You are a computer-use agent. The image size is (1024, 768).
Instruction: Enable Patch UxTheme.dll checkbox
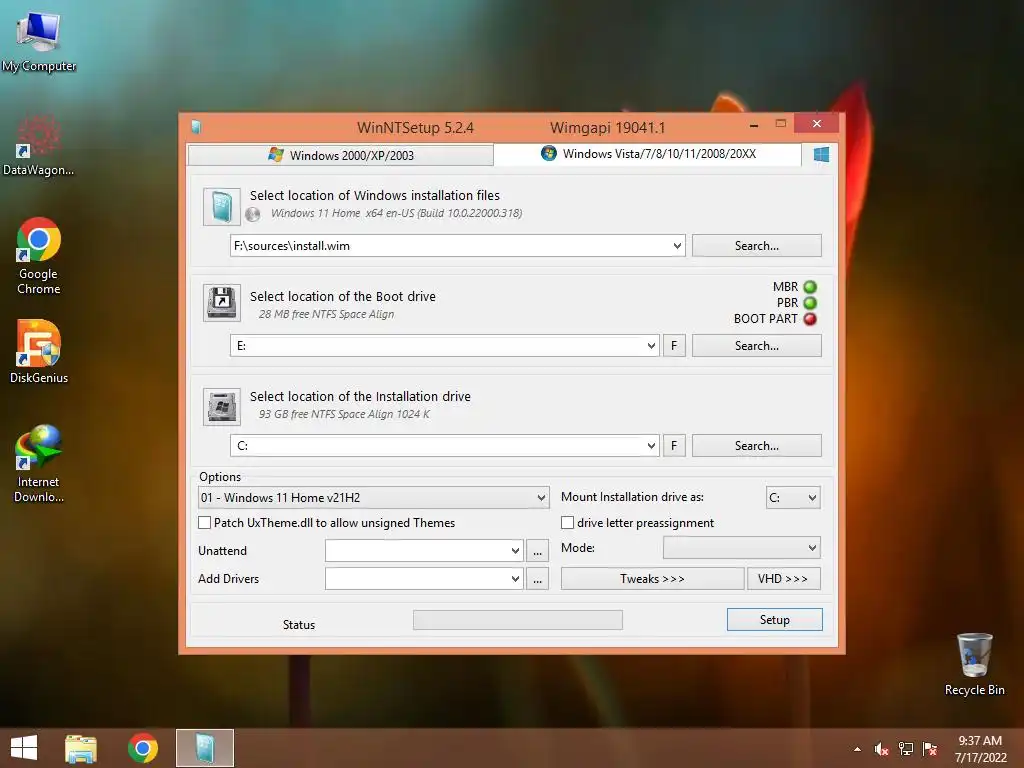[x=204, y=522]
